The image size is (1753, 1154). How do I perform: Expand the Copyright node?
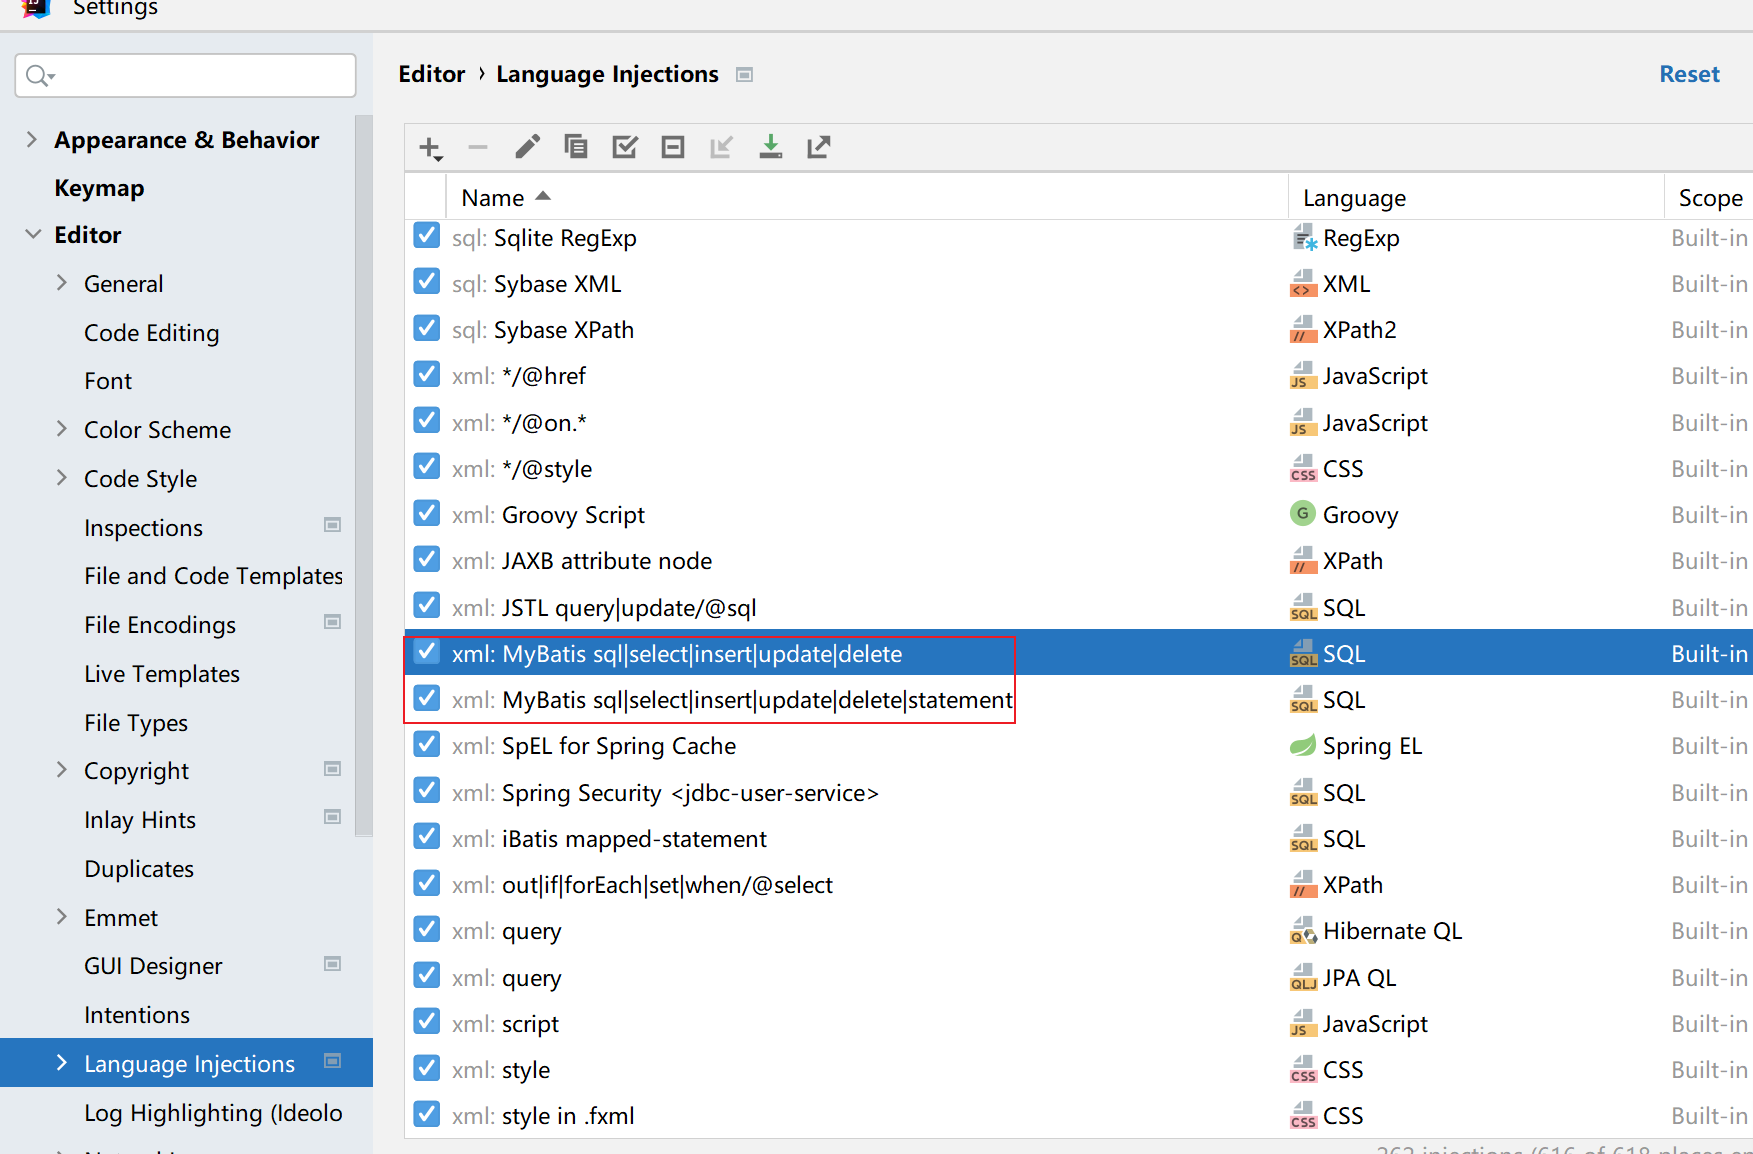point(62,770)
